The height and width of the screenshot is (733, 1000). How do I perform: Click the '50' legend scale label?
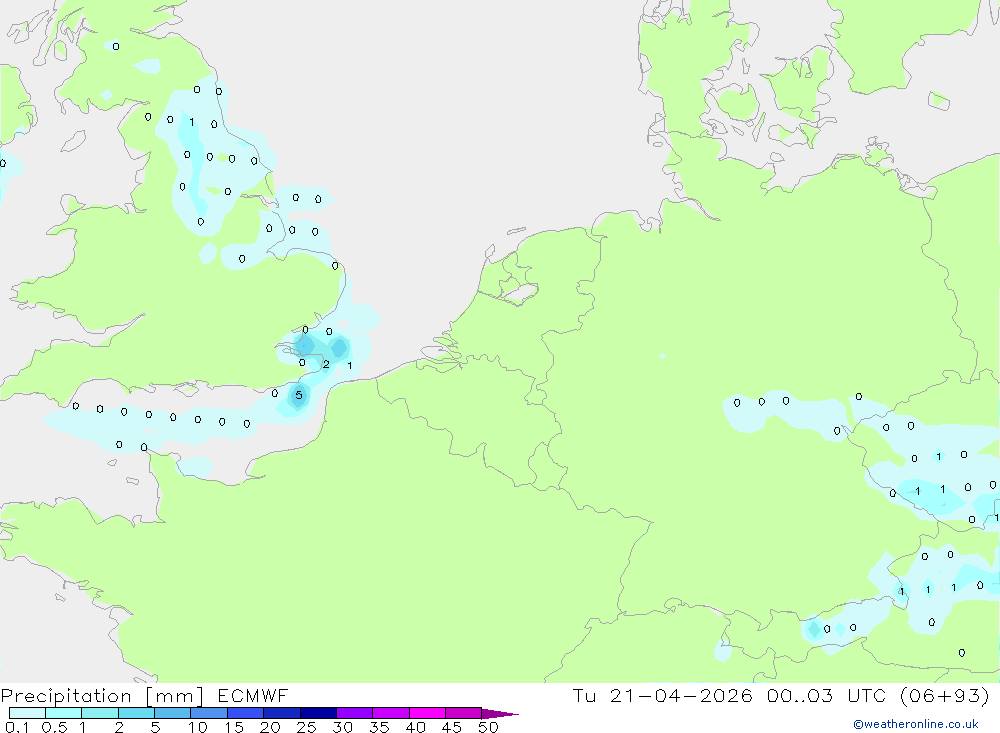click(489, 727)
